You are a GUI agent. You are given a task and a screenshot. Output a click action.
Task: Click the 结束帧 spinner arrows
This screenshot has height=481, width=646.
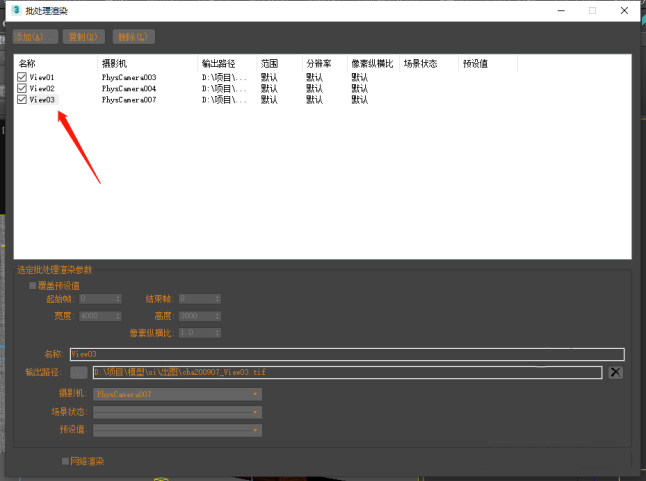[218, 299]
